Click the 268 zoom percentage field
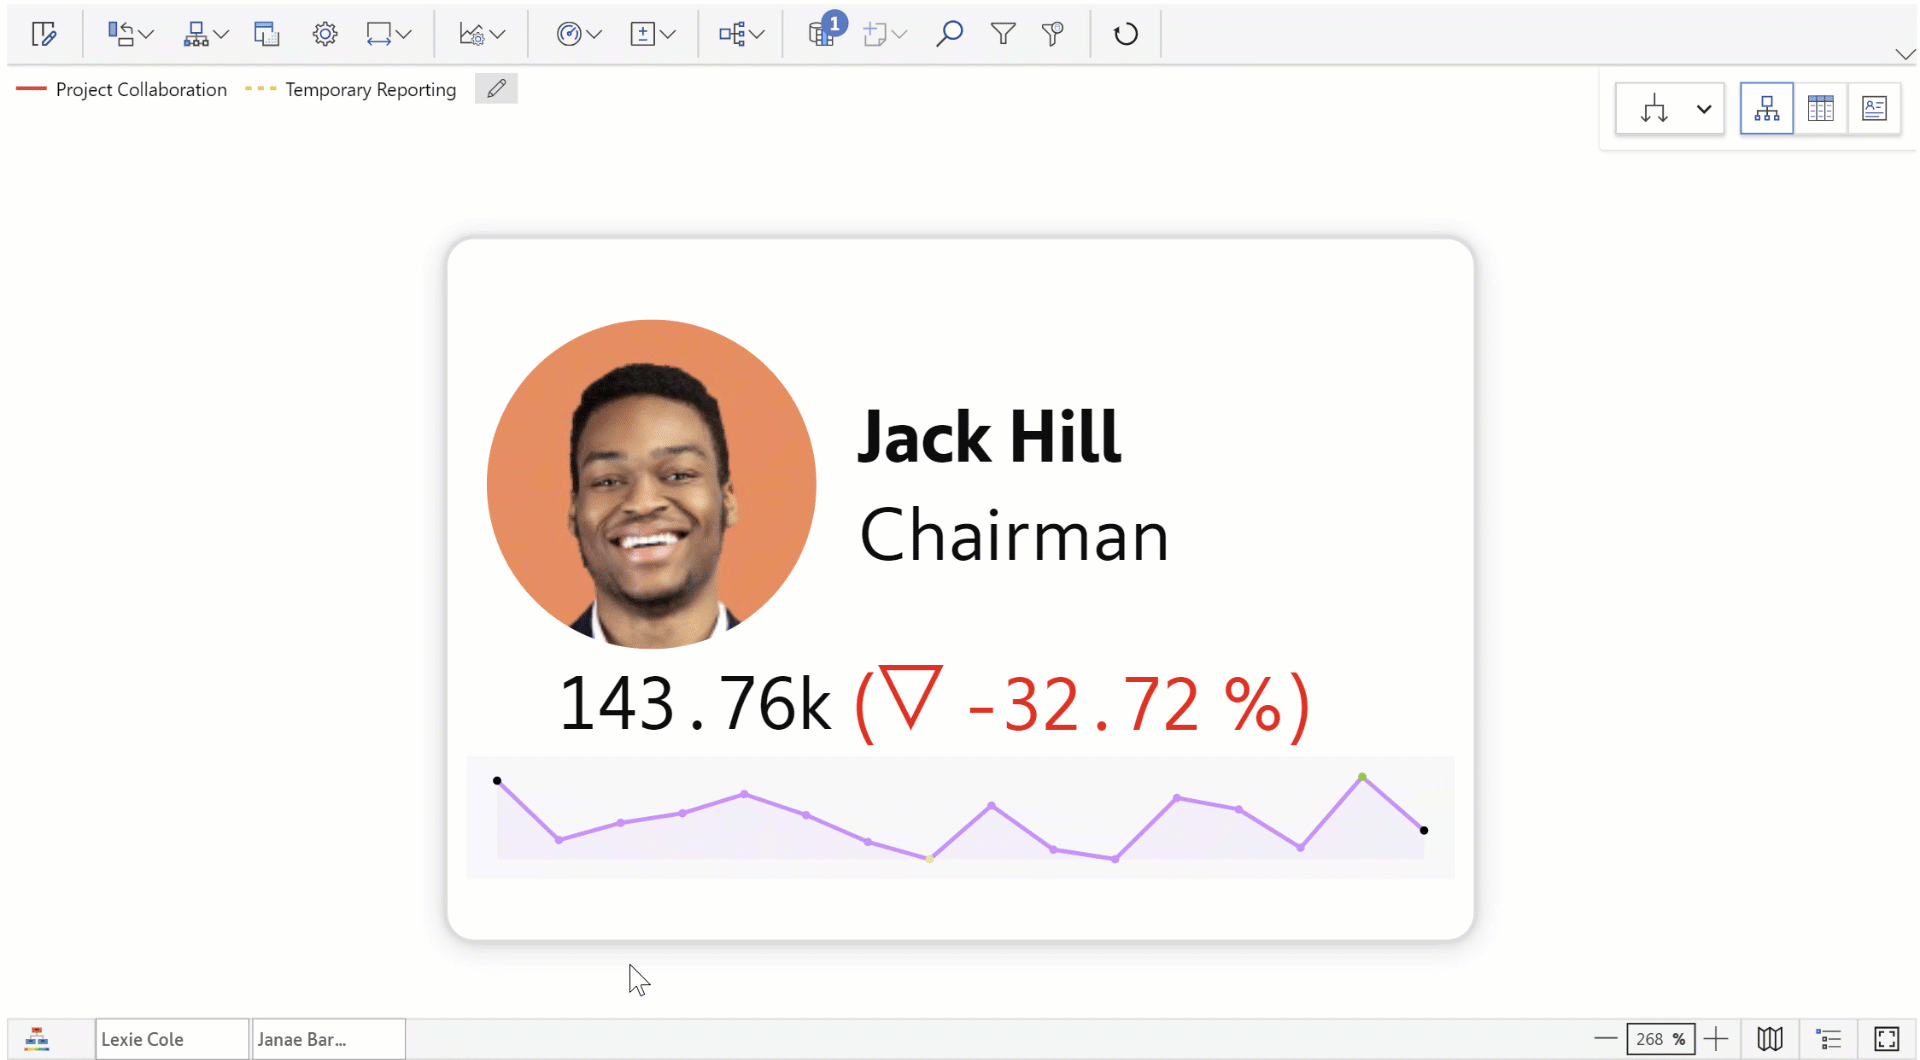The height and width of the screenshot is (1060, 1920). (x=1660, y=1039)
